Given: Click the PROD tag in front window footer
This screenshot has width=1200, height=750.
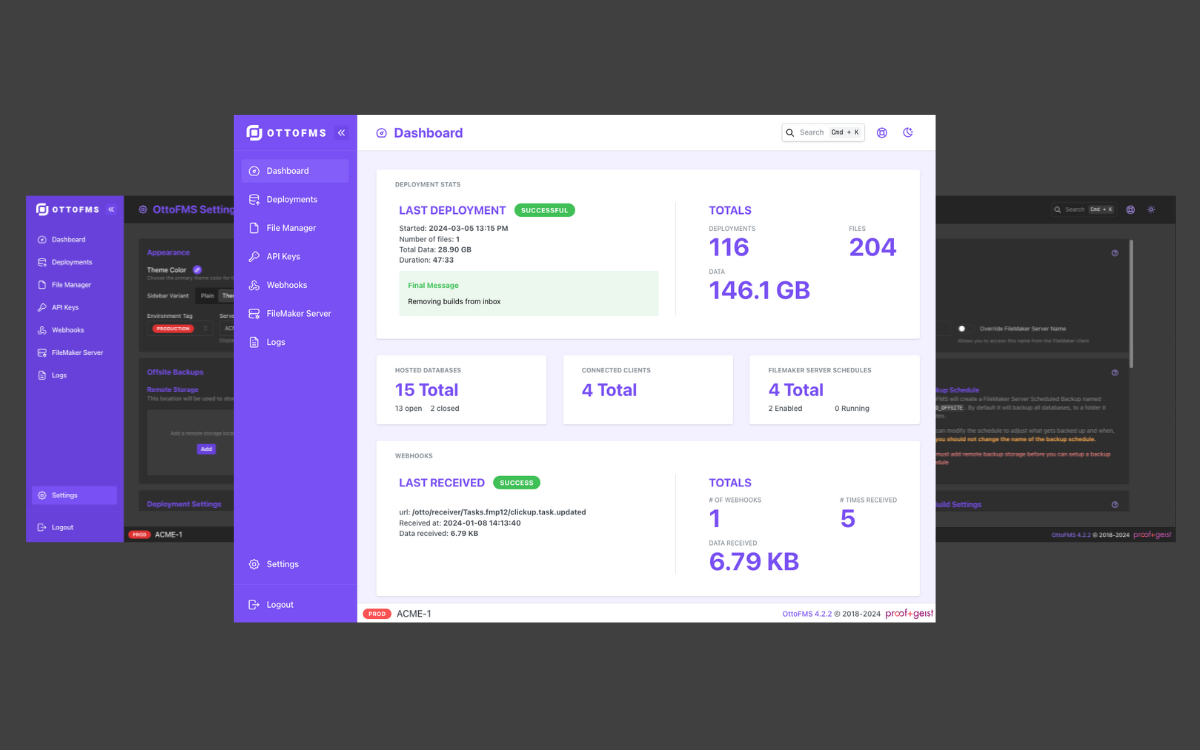Looking at the screenshot, I should (x=377, y=613).
